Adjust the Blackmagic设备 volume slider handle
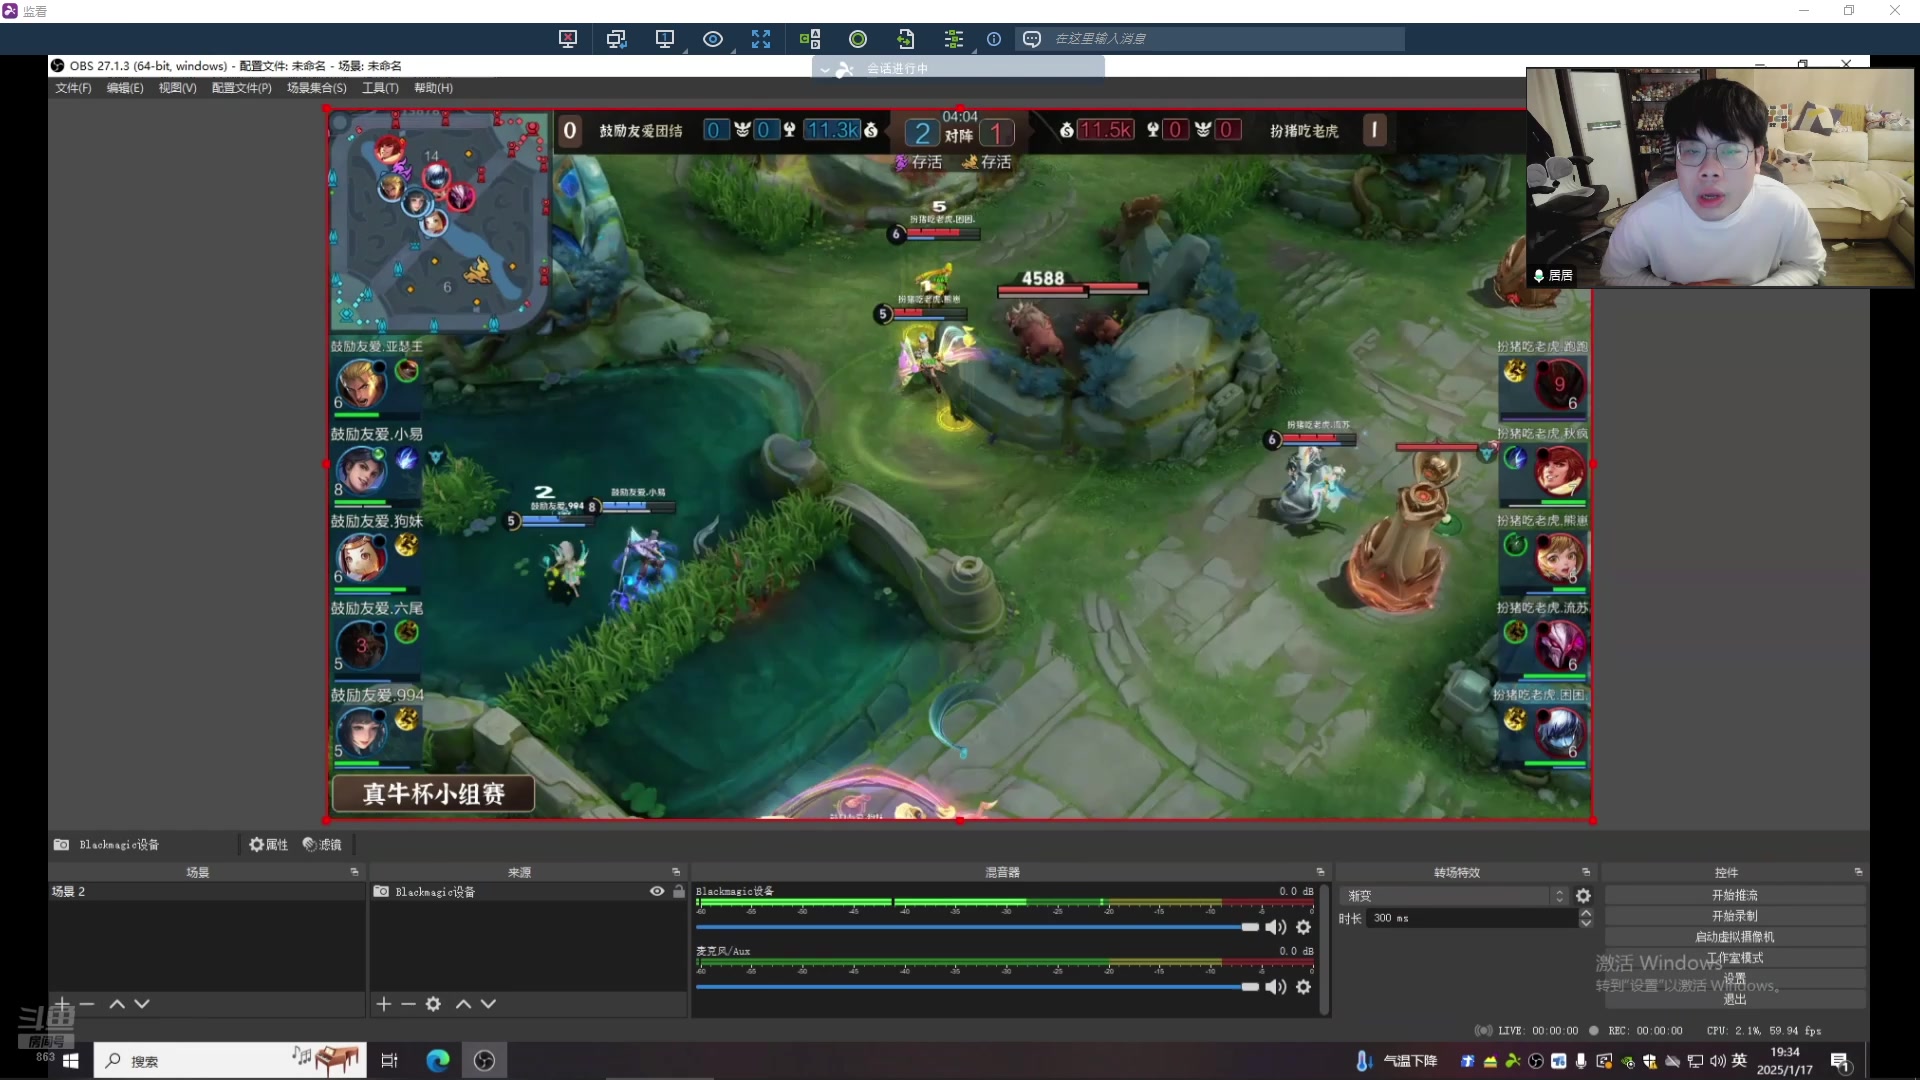 click(x=1250, y=927)
